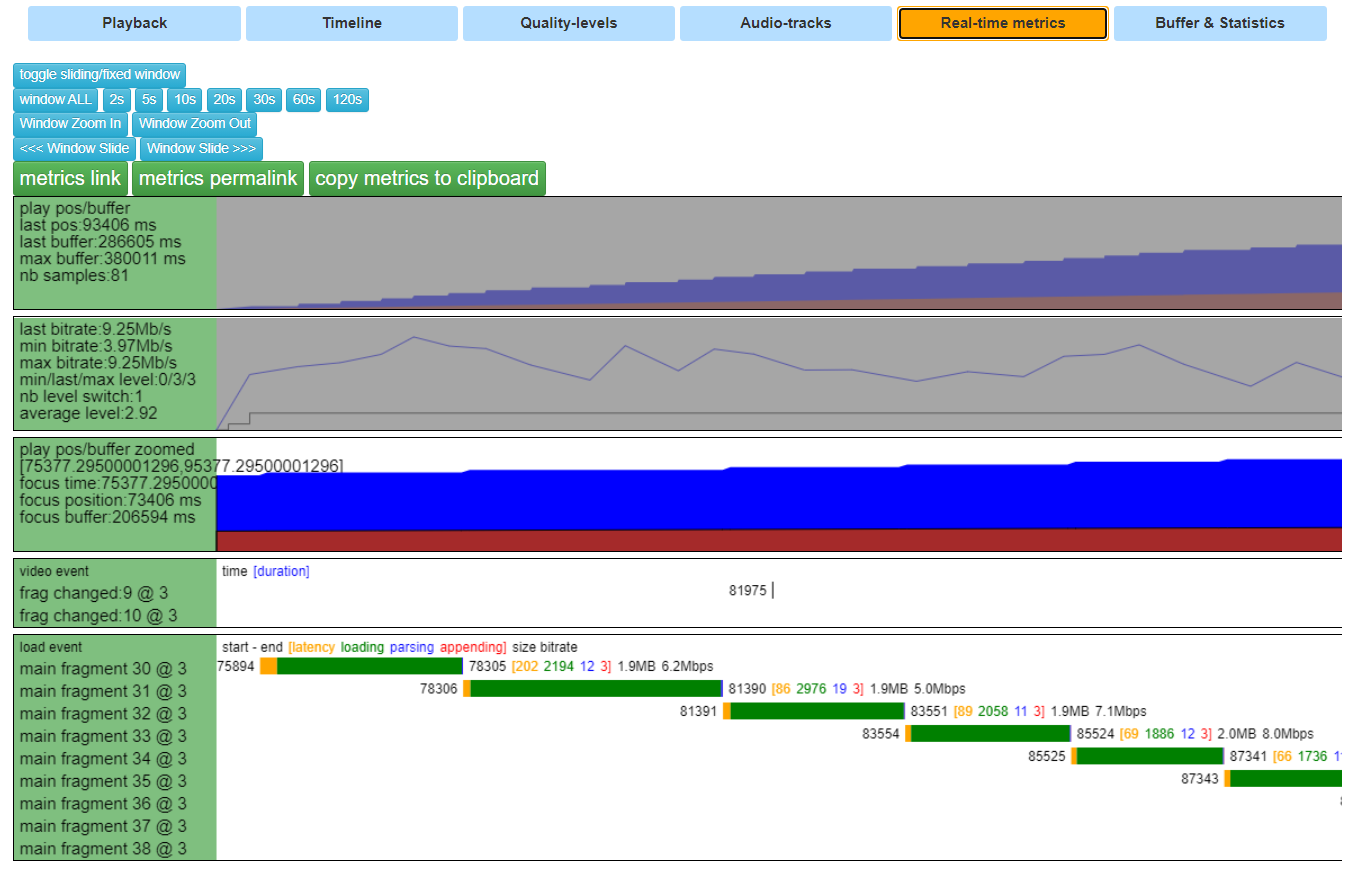Click the bitrate line graph
The height and width of the screenshot is (880, 1372).
780,374
